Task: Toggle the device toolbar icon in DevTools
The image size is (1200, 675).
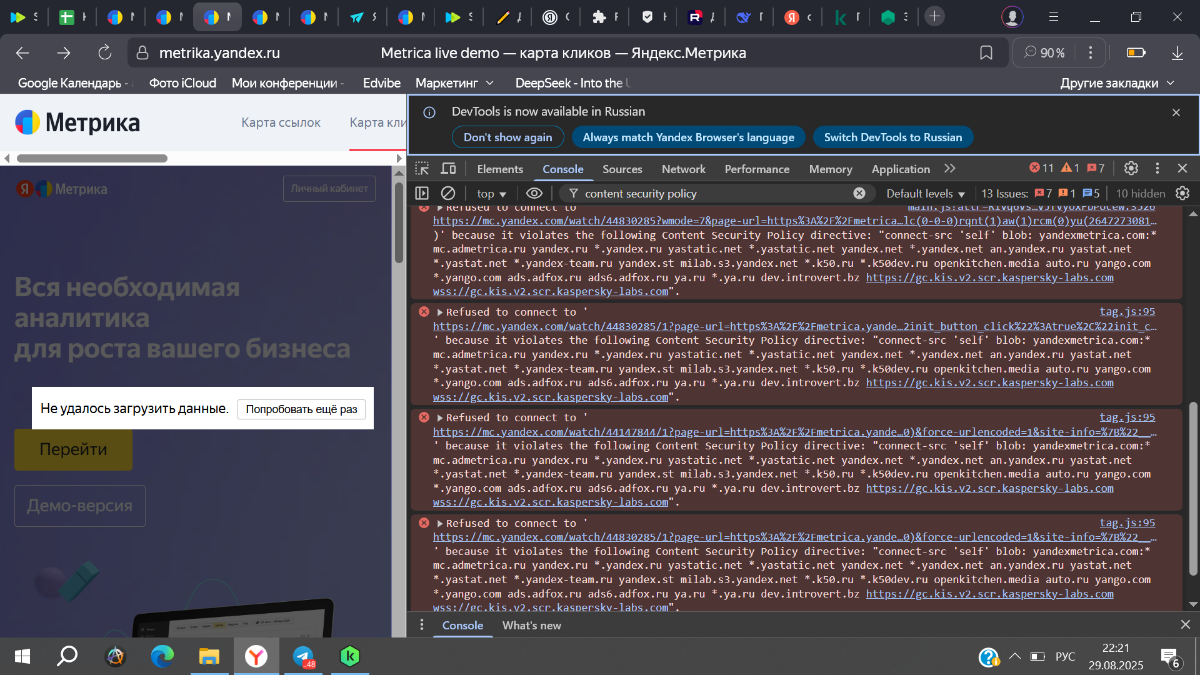Action: pos(448,169)
